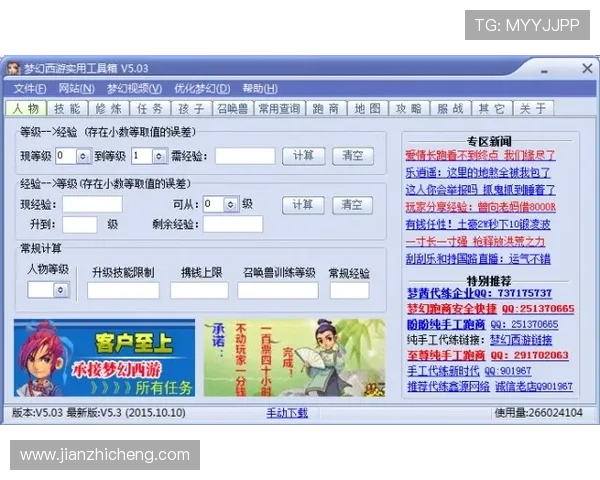Open the 帮助(H) menu
The image size is (600, 480).
(x=260, y=89)
